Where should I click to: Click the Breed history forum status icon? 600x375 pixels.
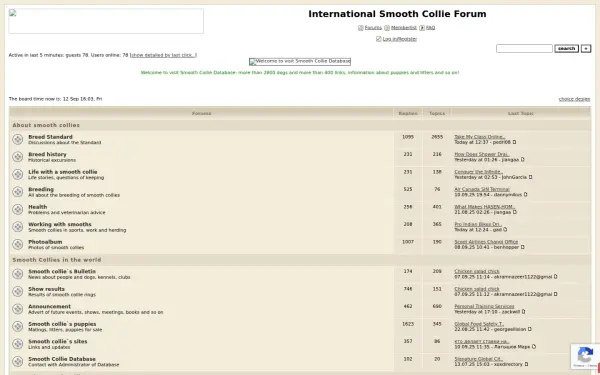pos(18,157)
